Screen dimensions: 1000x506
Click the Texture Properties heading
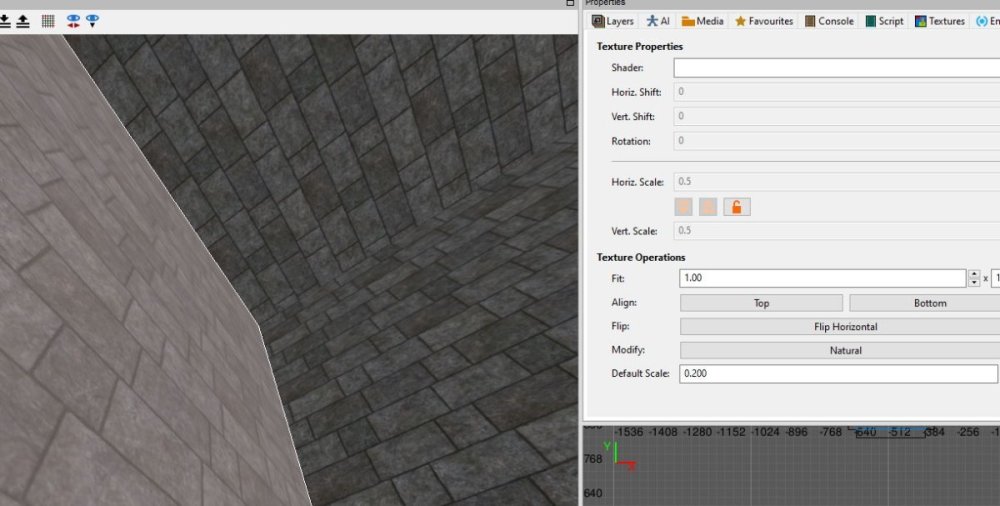[x=640, y=47]
